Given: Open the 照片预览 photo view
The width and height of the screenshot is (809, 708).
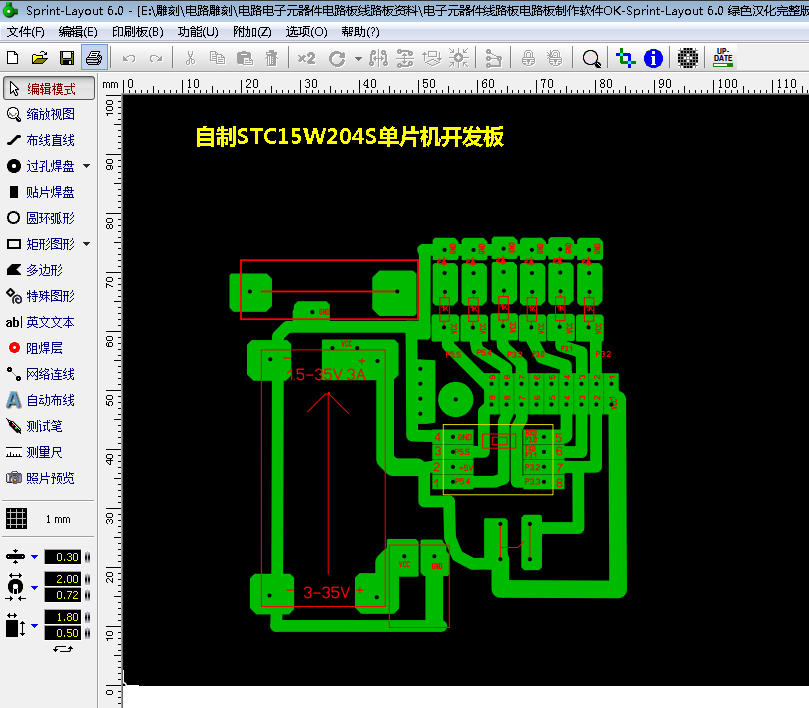Looking at the screenshot, I should [x=41, y=478].
